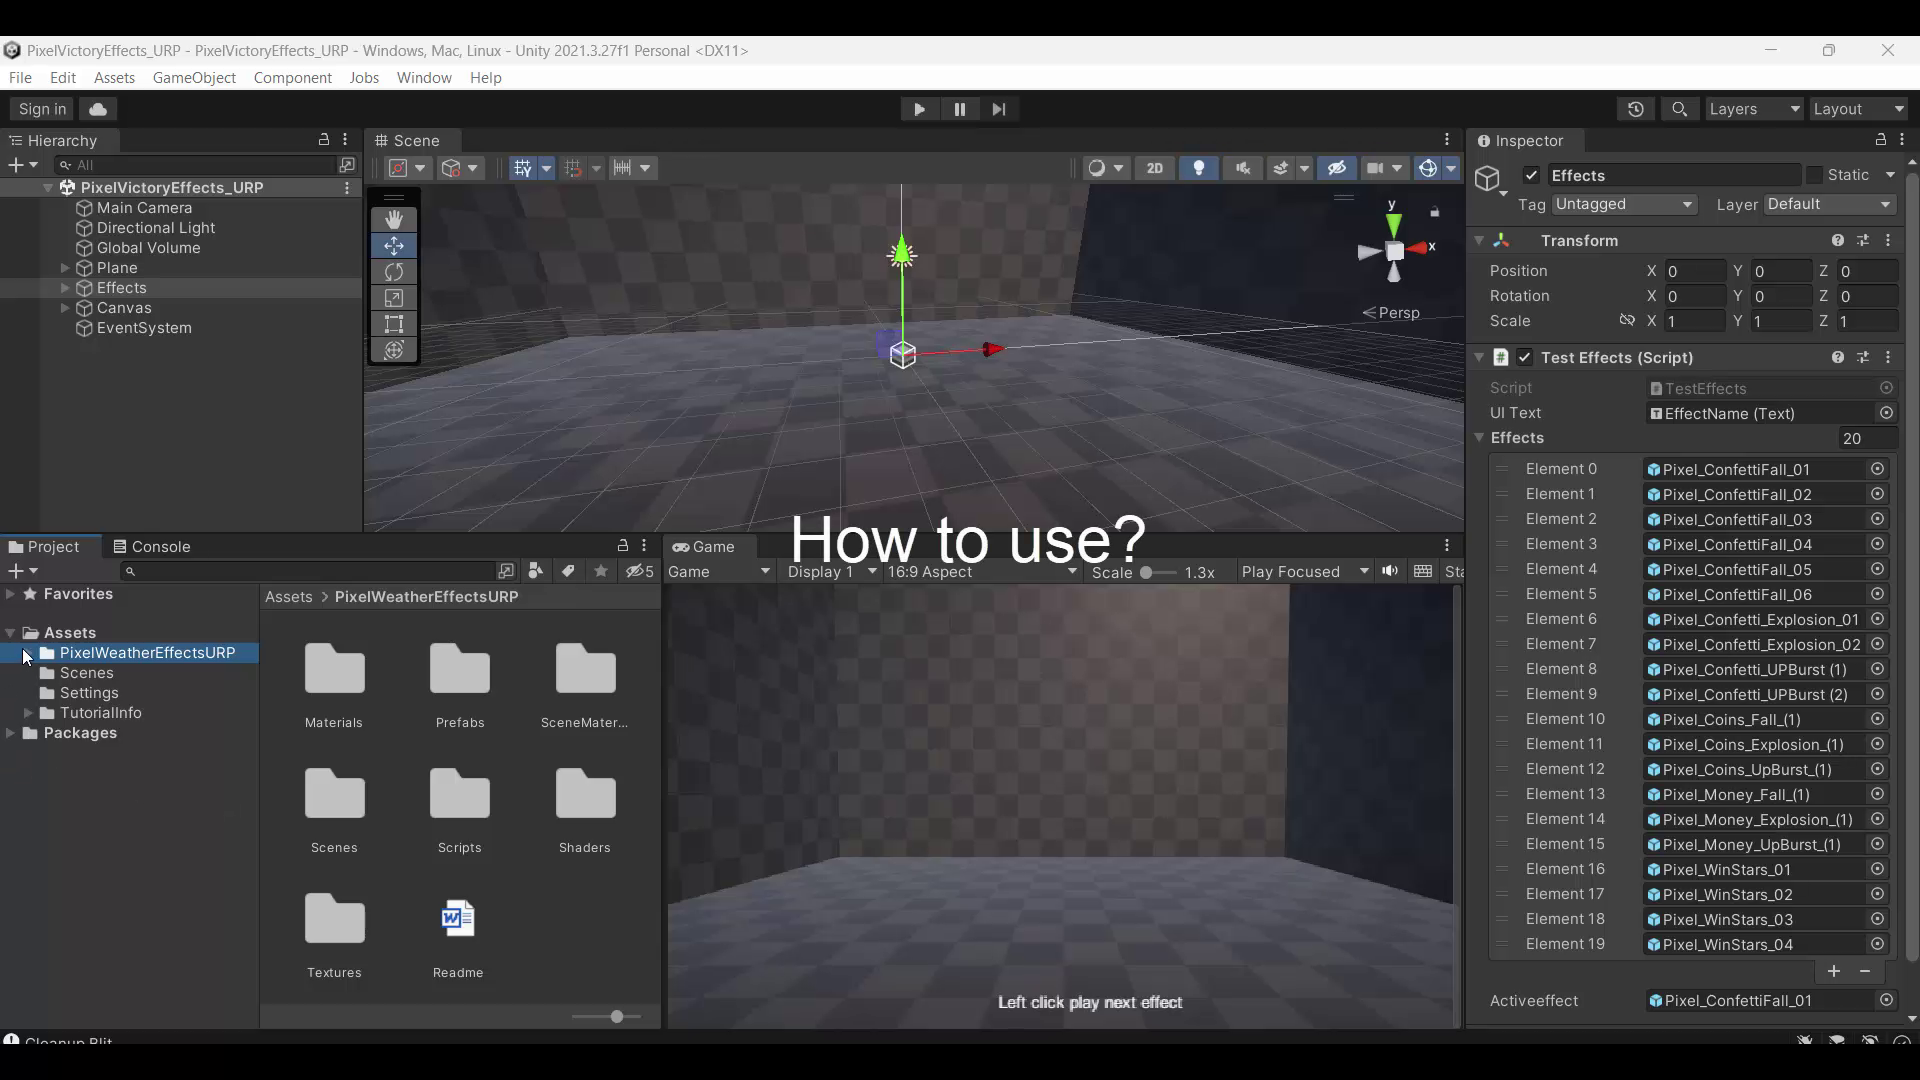Select the Scale tool in toolbar

[394, 298]
